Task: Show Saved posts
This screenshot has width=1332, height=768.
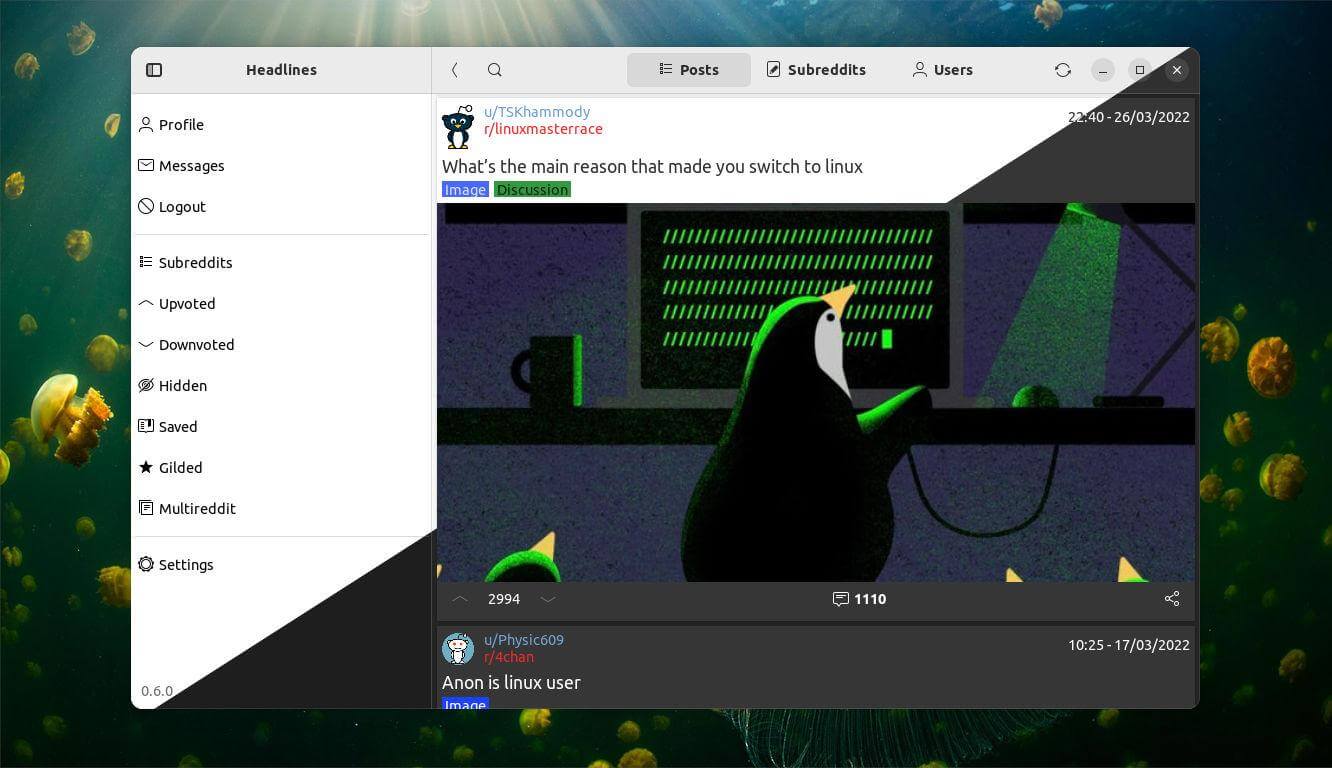Action: pyautogui.click(x=281, y=427)
